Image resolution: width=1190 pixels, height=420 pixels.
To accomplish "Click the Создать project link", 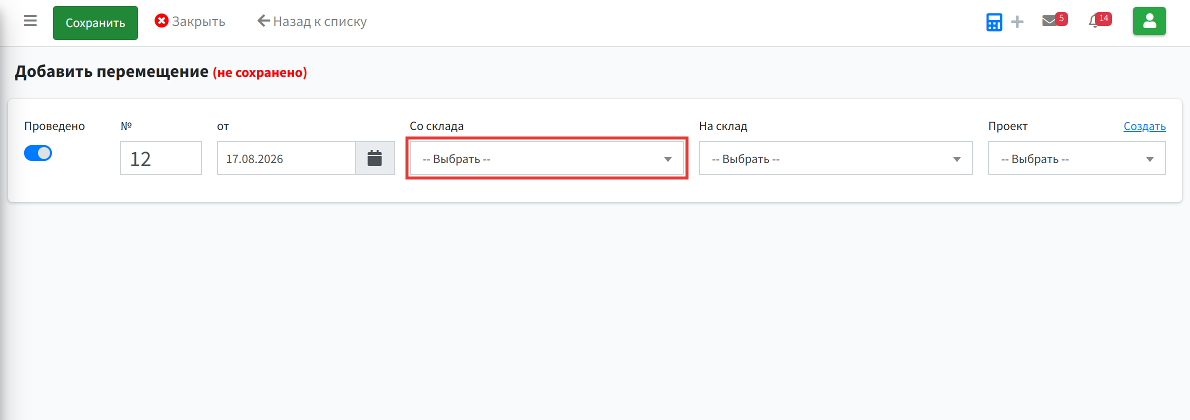I will click(1144, 126).
